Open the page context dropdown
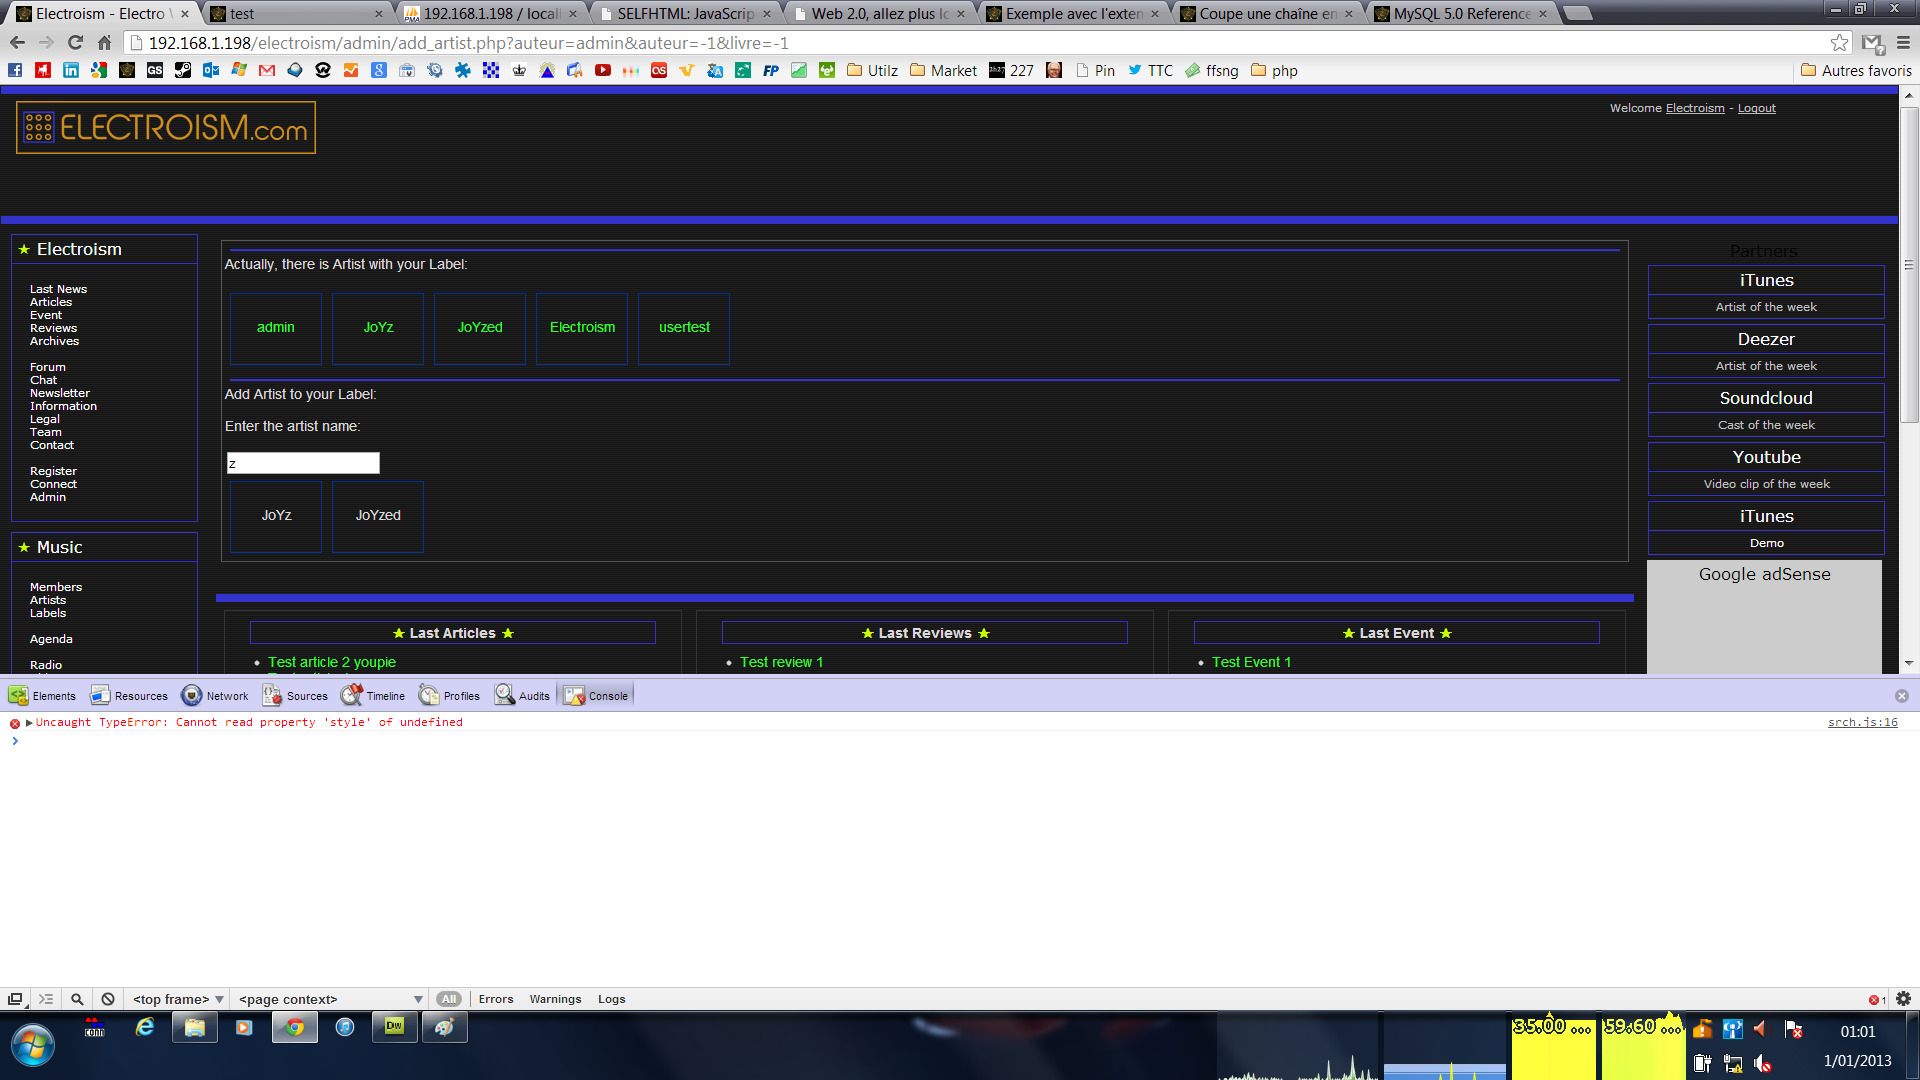This screenshot has height=1080, width=1920. pyautogui.click(x=330, y=999)
